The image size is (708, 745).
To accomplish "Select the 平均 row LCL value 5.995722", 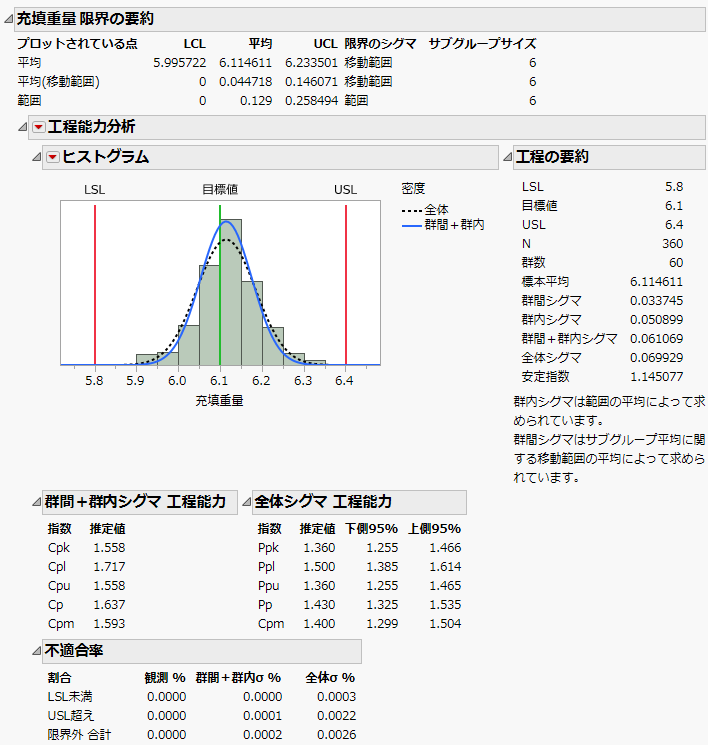I will (x=180, y=63).
